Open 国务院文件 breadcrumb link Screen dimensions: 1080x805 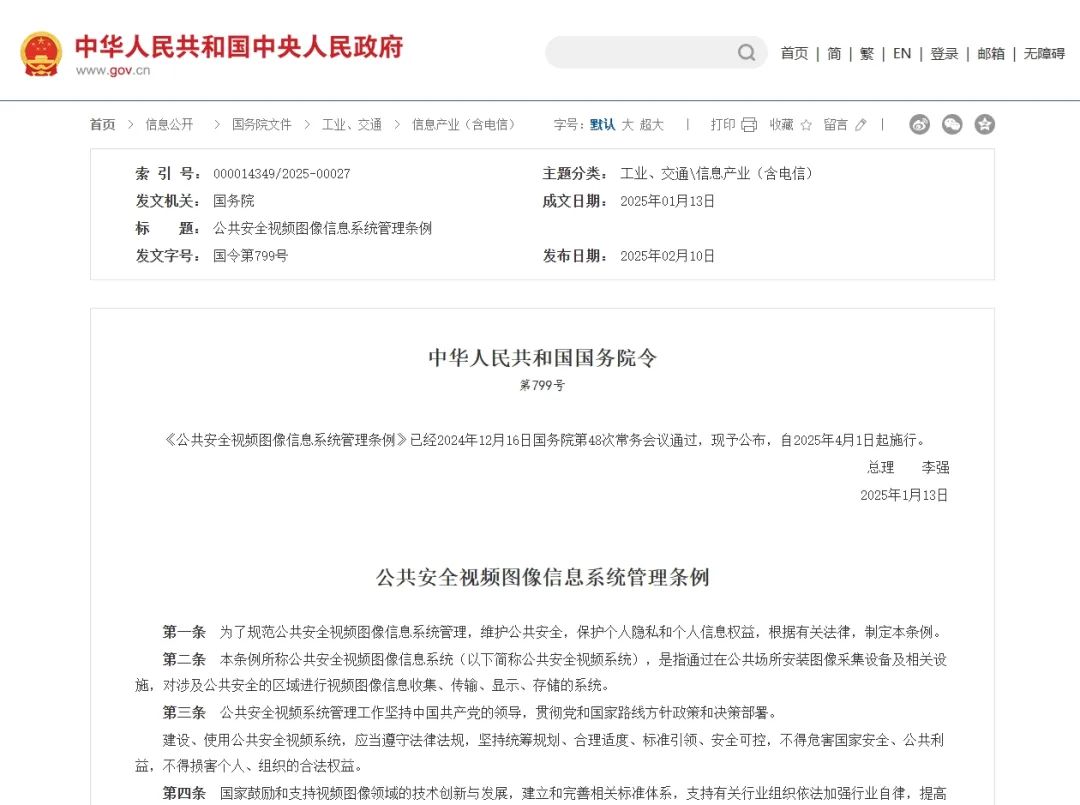(x=262, y=125)
